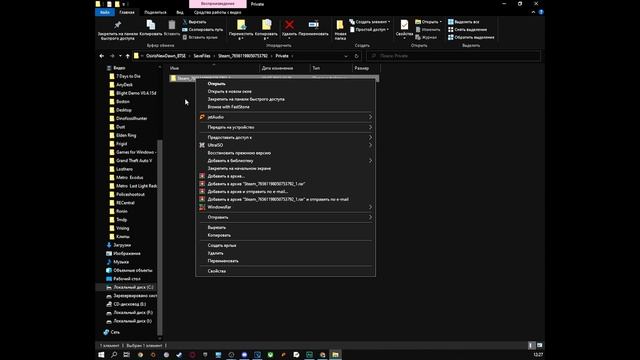Choose Создать ярлык in context menu

[x=285, y=246]
